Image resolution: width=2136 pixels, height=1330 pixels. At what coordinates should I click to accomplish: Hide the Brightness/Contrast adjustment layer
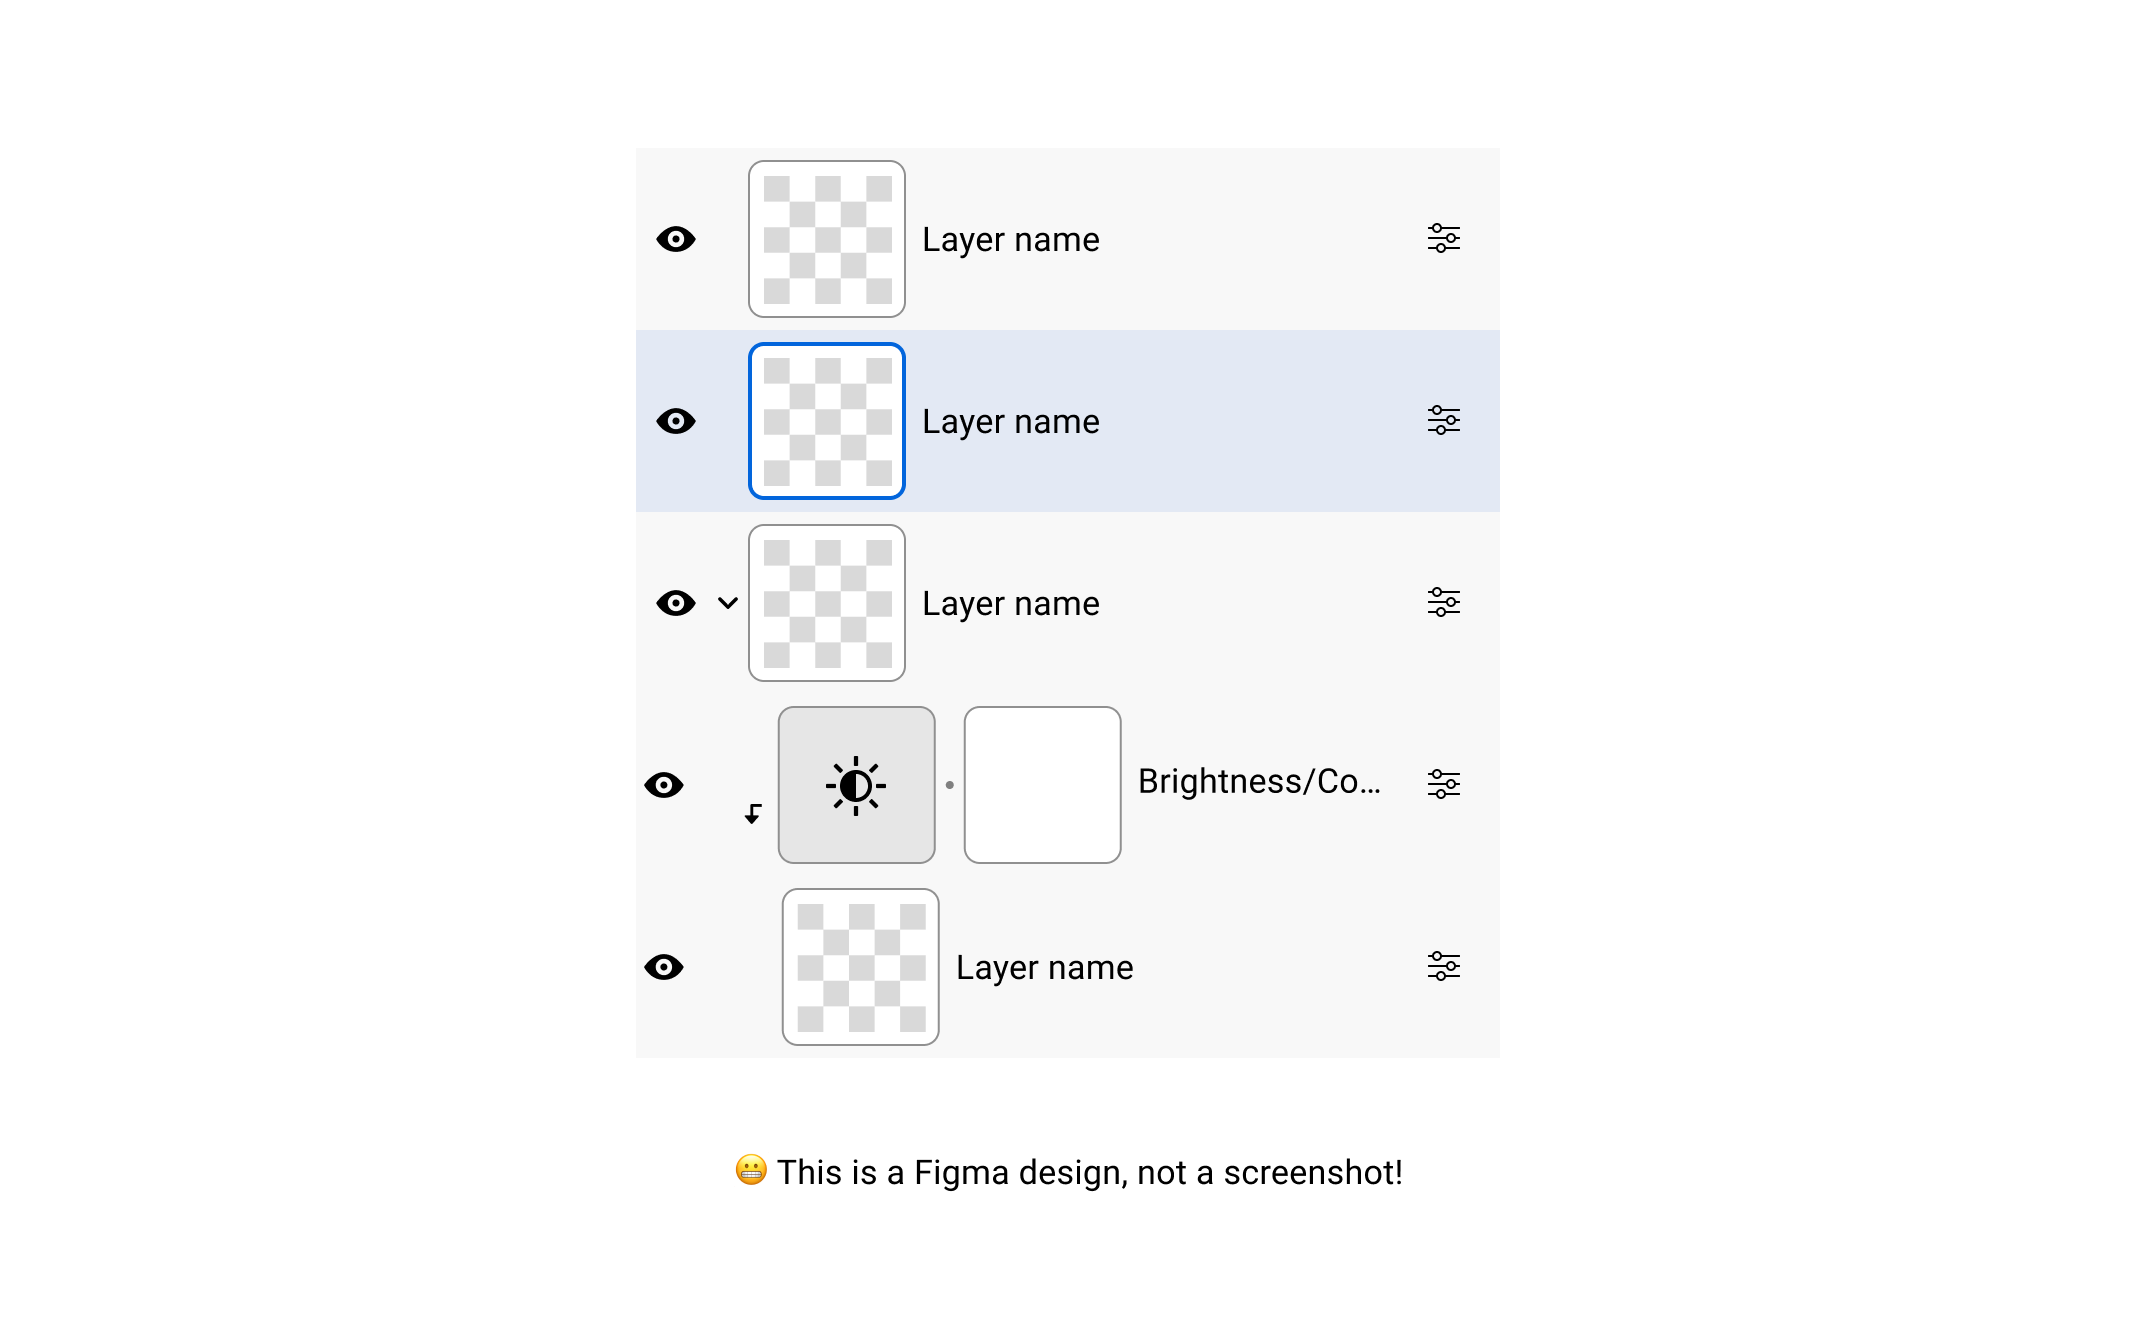point(664,785)
